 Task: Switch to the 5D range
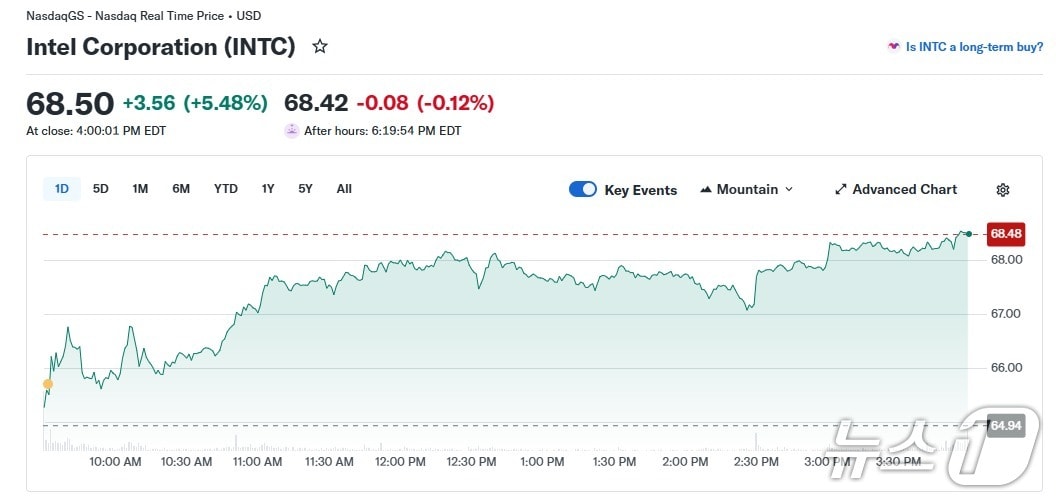[101, 189]
